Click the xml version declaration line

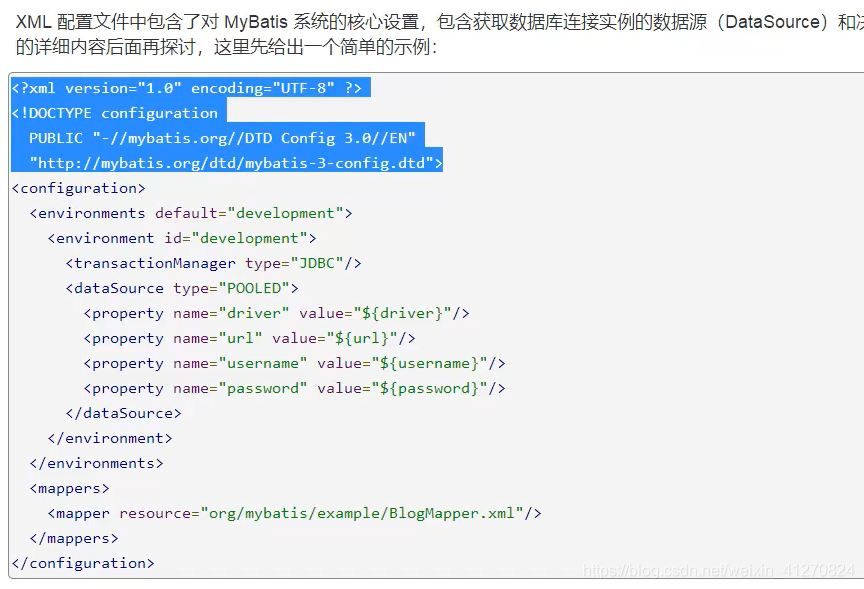pyautogui.click(x=187, y=88)
